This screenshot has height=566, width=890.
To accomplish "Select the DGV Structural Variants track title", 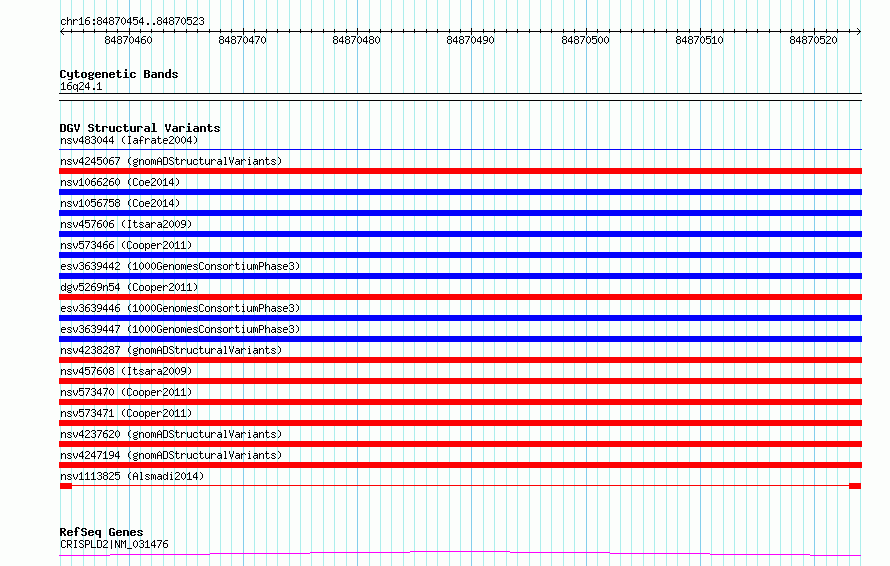I will click(140, 128).
